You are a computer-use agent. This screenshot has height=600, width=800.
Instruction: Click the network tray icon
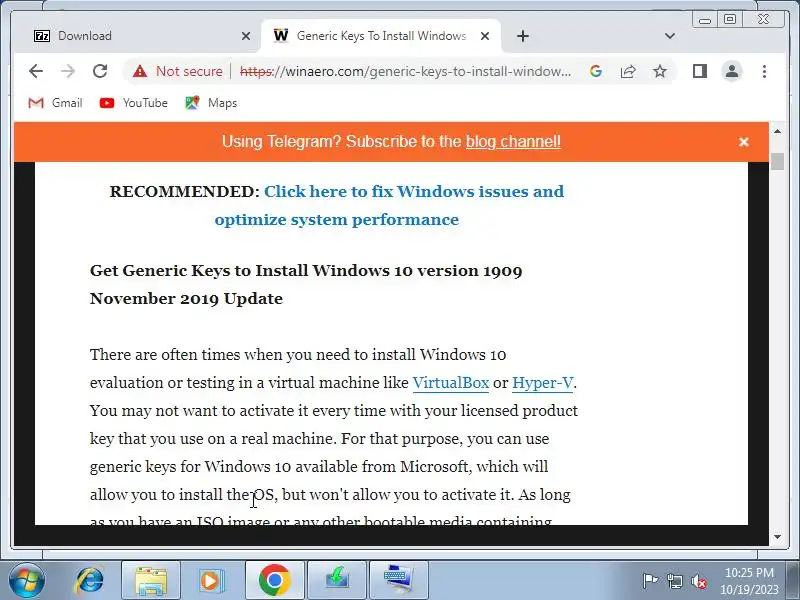pyautogui.click(x=674, y=581)
